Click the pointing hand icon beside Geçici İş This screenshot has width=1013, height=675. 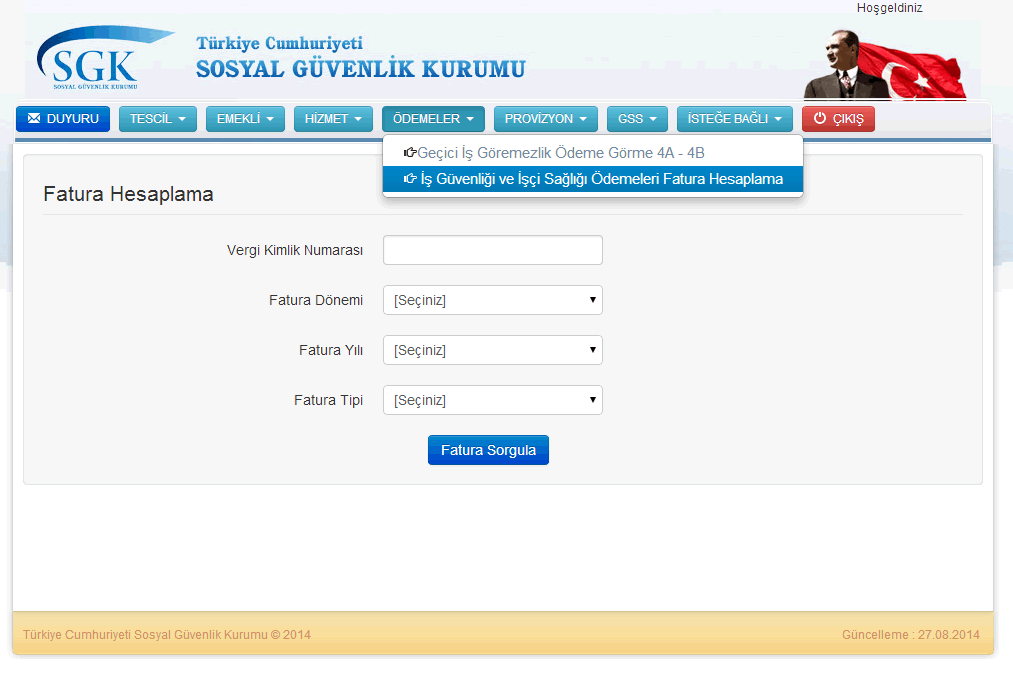[410, 153]
